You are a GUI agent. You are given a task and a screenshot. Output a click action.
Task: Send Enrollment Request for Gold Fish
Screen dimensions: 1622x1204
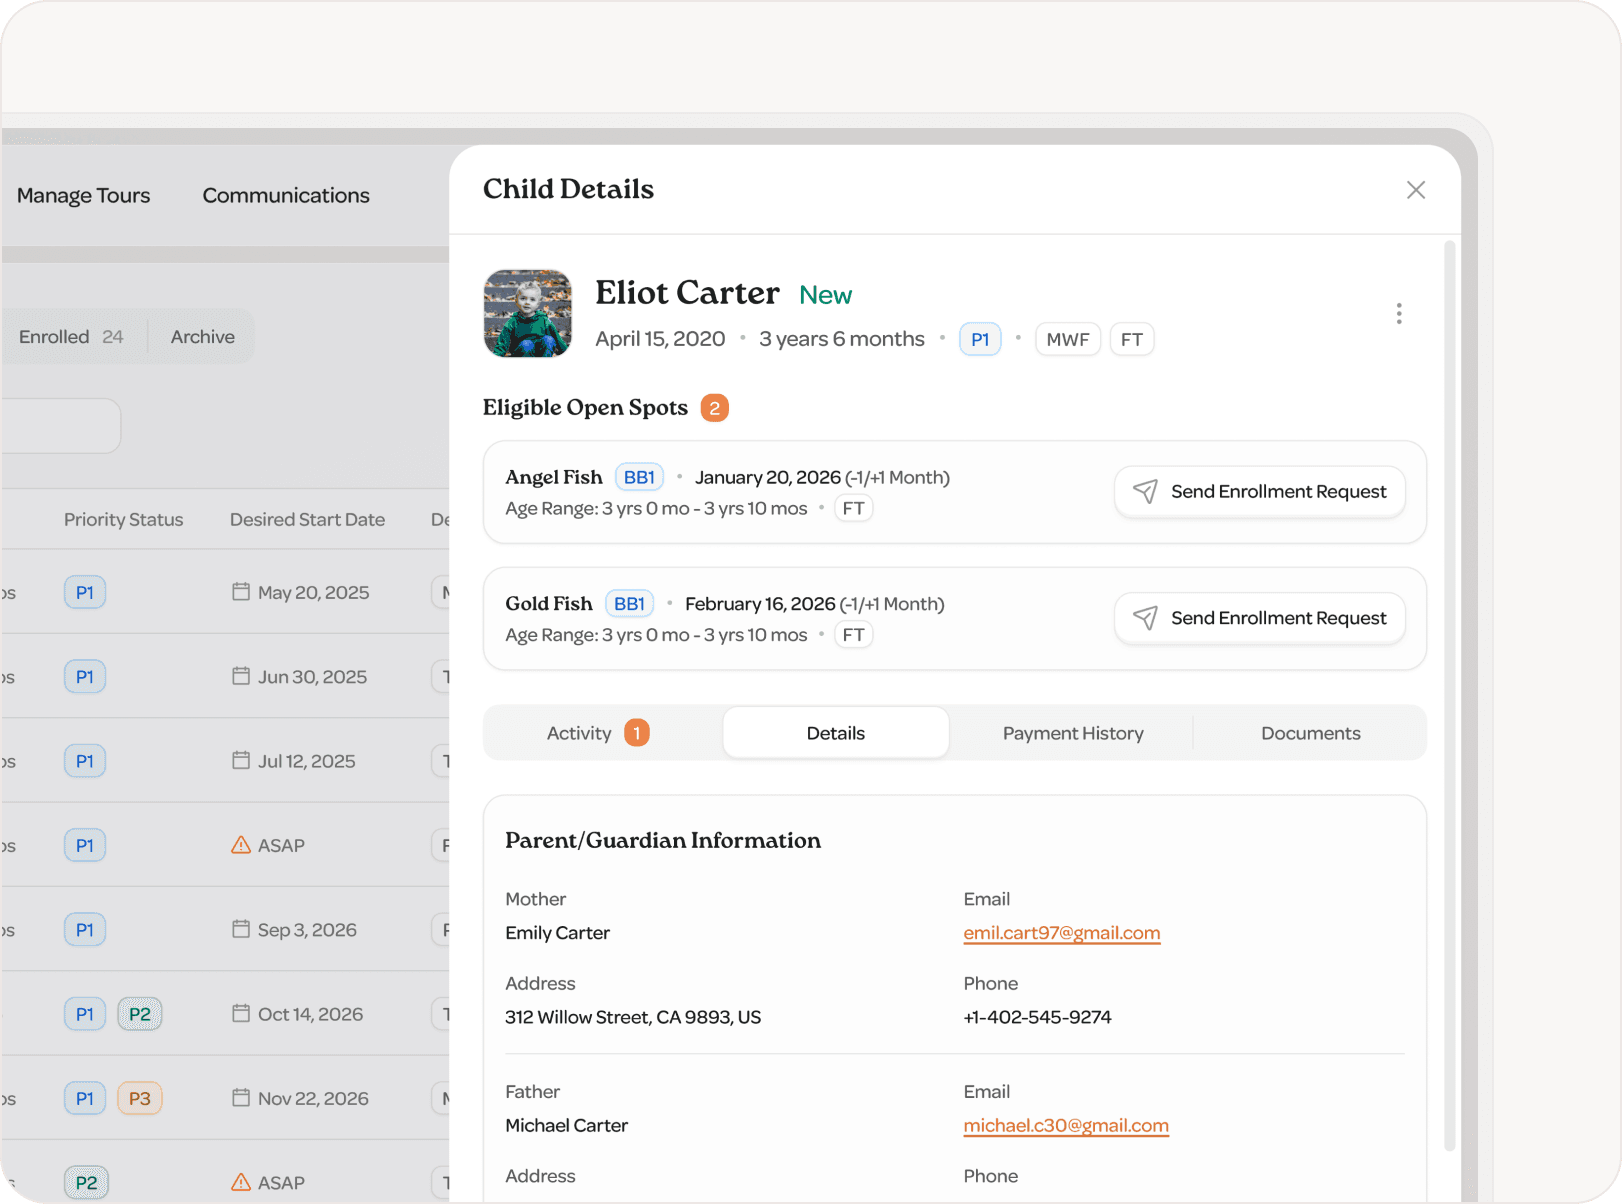pos(1260,618)
